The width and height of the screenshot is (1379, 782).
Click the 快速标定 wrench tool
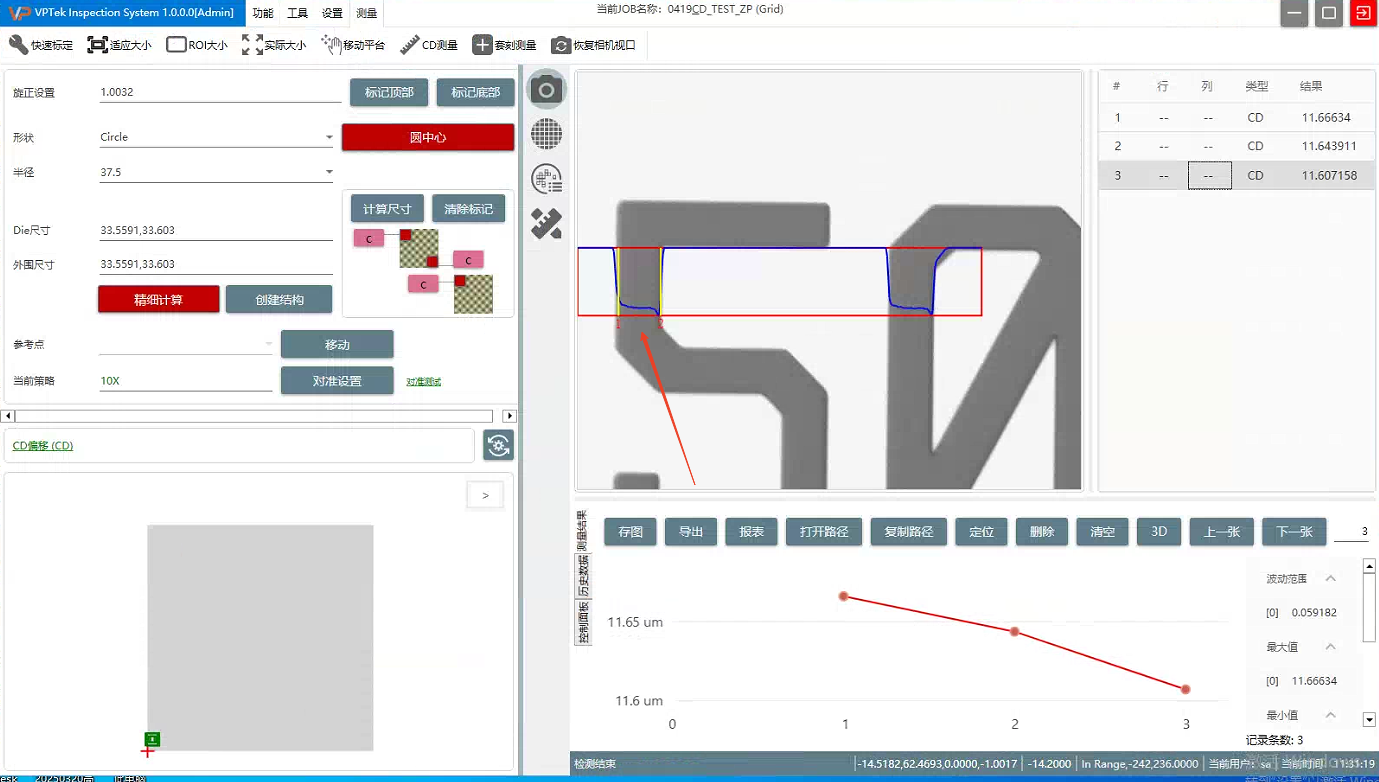pyautogui.click(x=41, y=45)
